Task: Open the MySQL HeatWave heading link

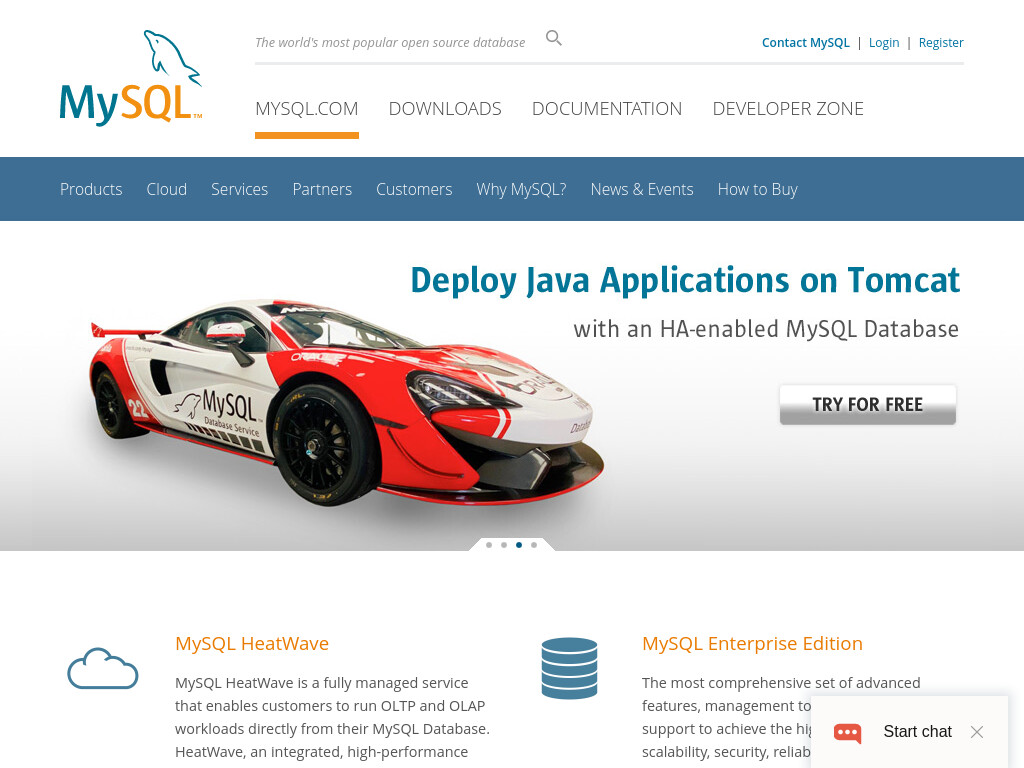Action: pos(251,644)
